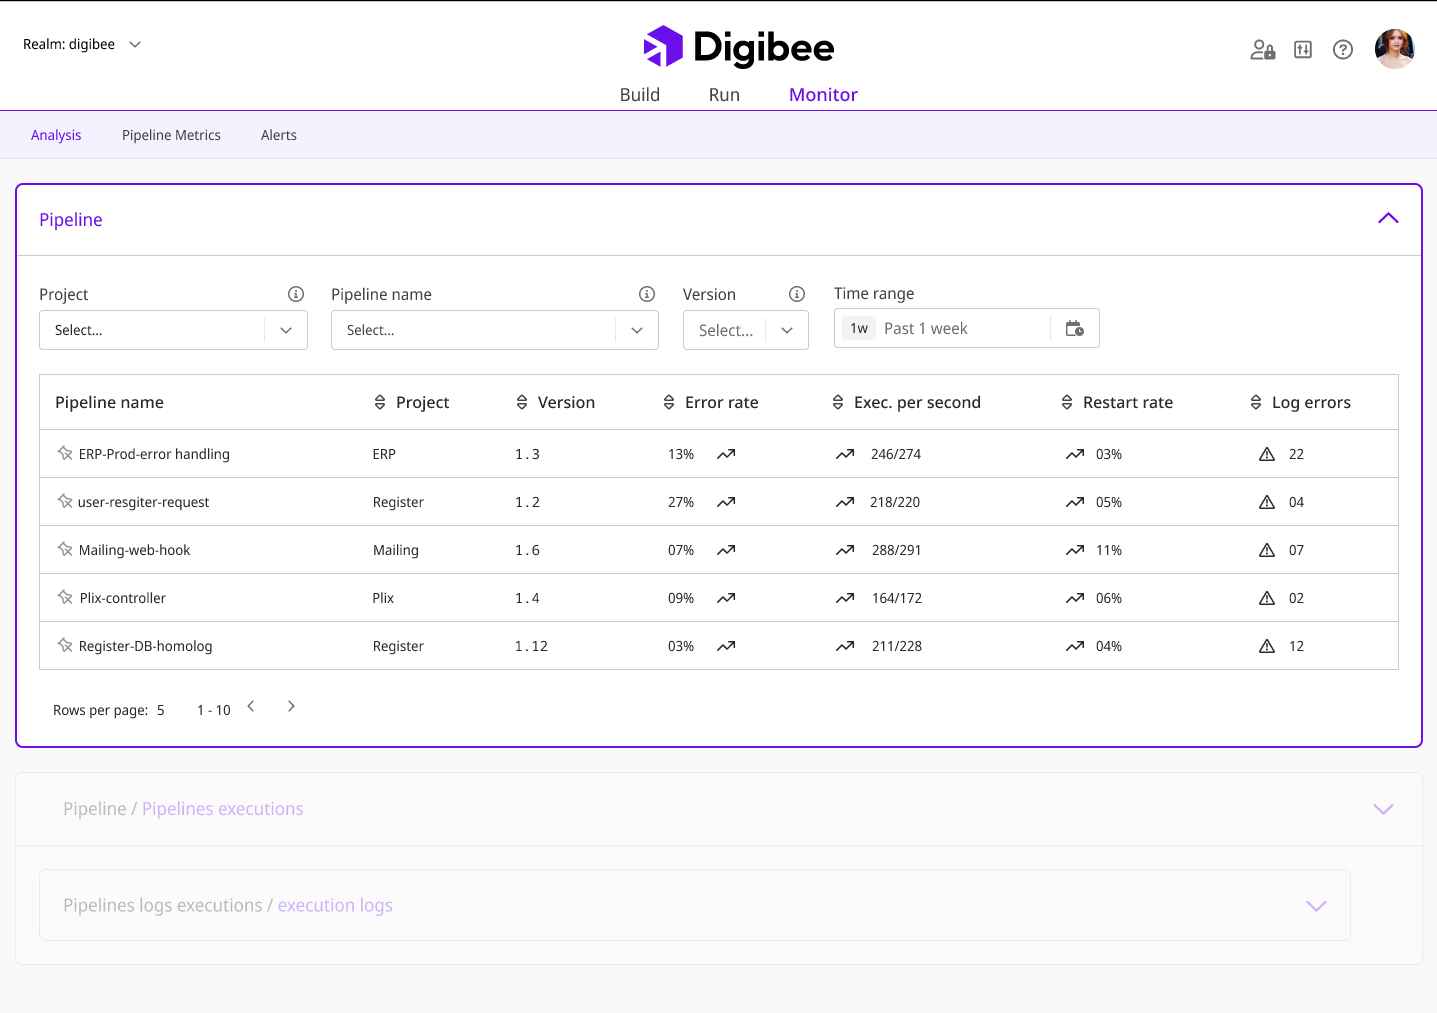Open the Realm digibee dropdown
Screen dimensions: 1437x1013
coord(82,44)
